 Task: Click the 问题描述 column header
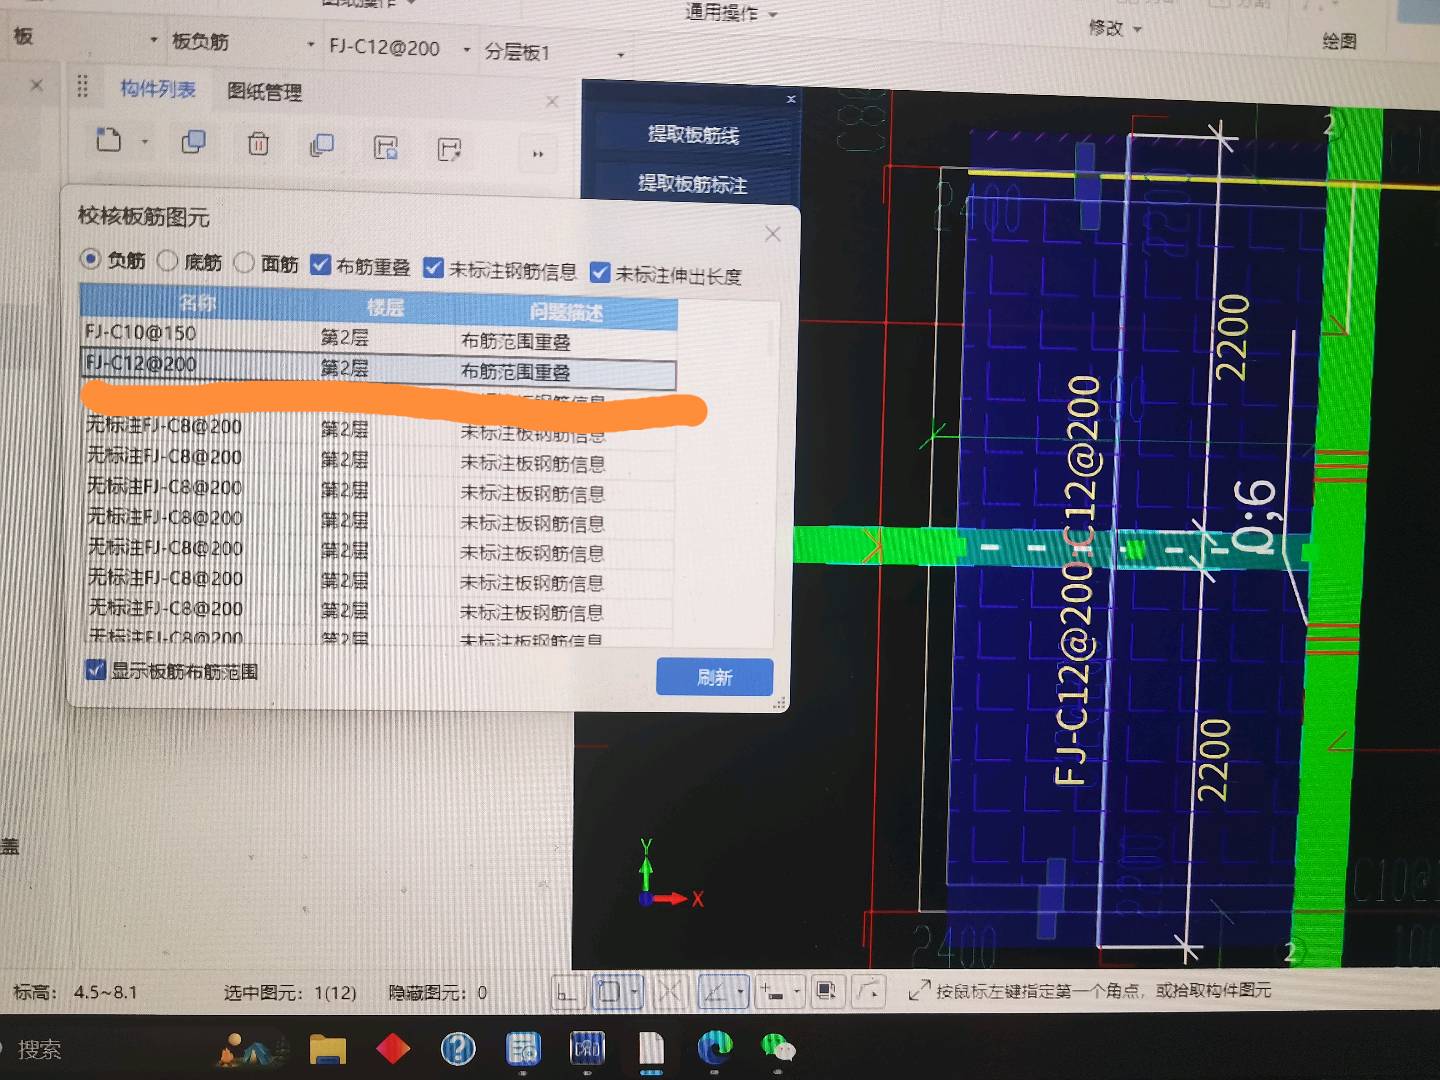point(566,312)
